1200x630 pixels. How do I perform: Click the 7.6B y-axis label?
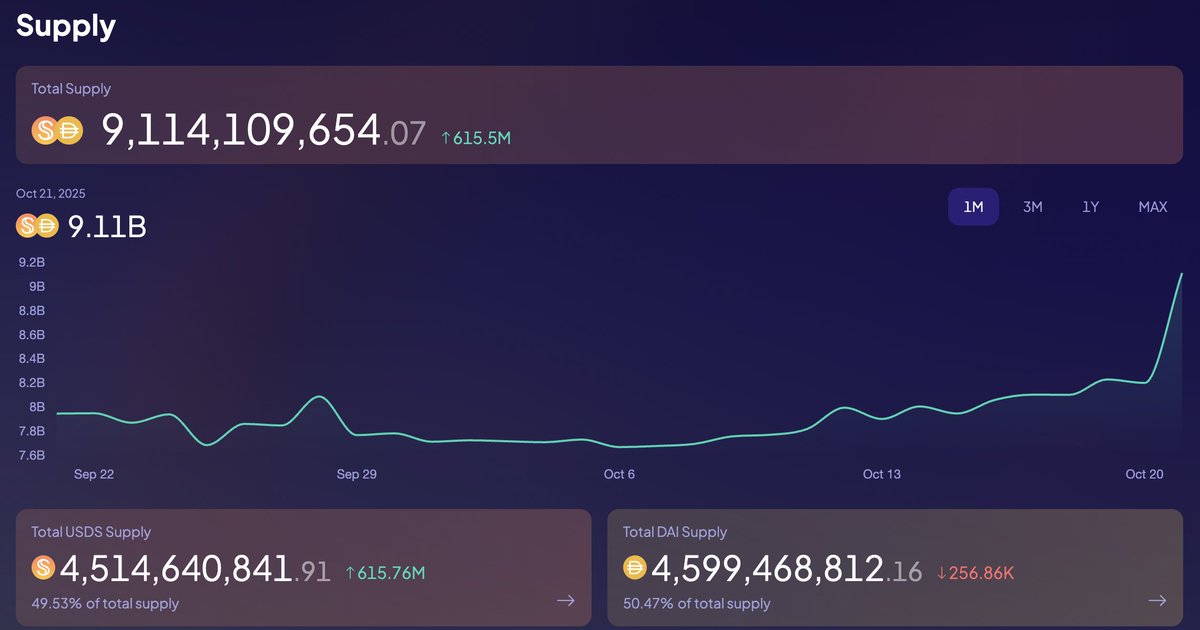point(32,455)
